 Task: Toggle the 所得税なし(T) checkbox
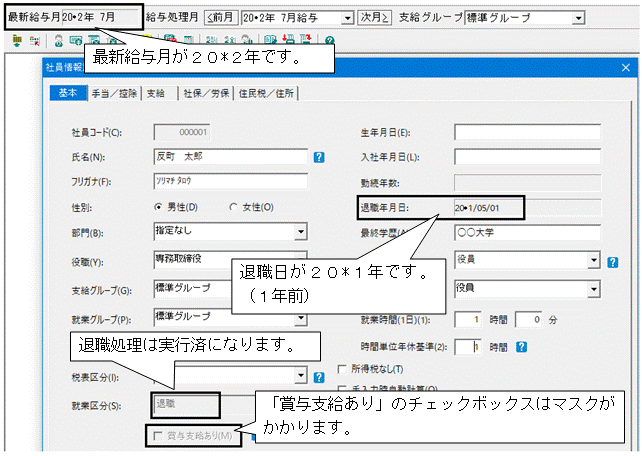coord(342,369)
